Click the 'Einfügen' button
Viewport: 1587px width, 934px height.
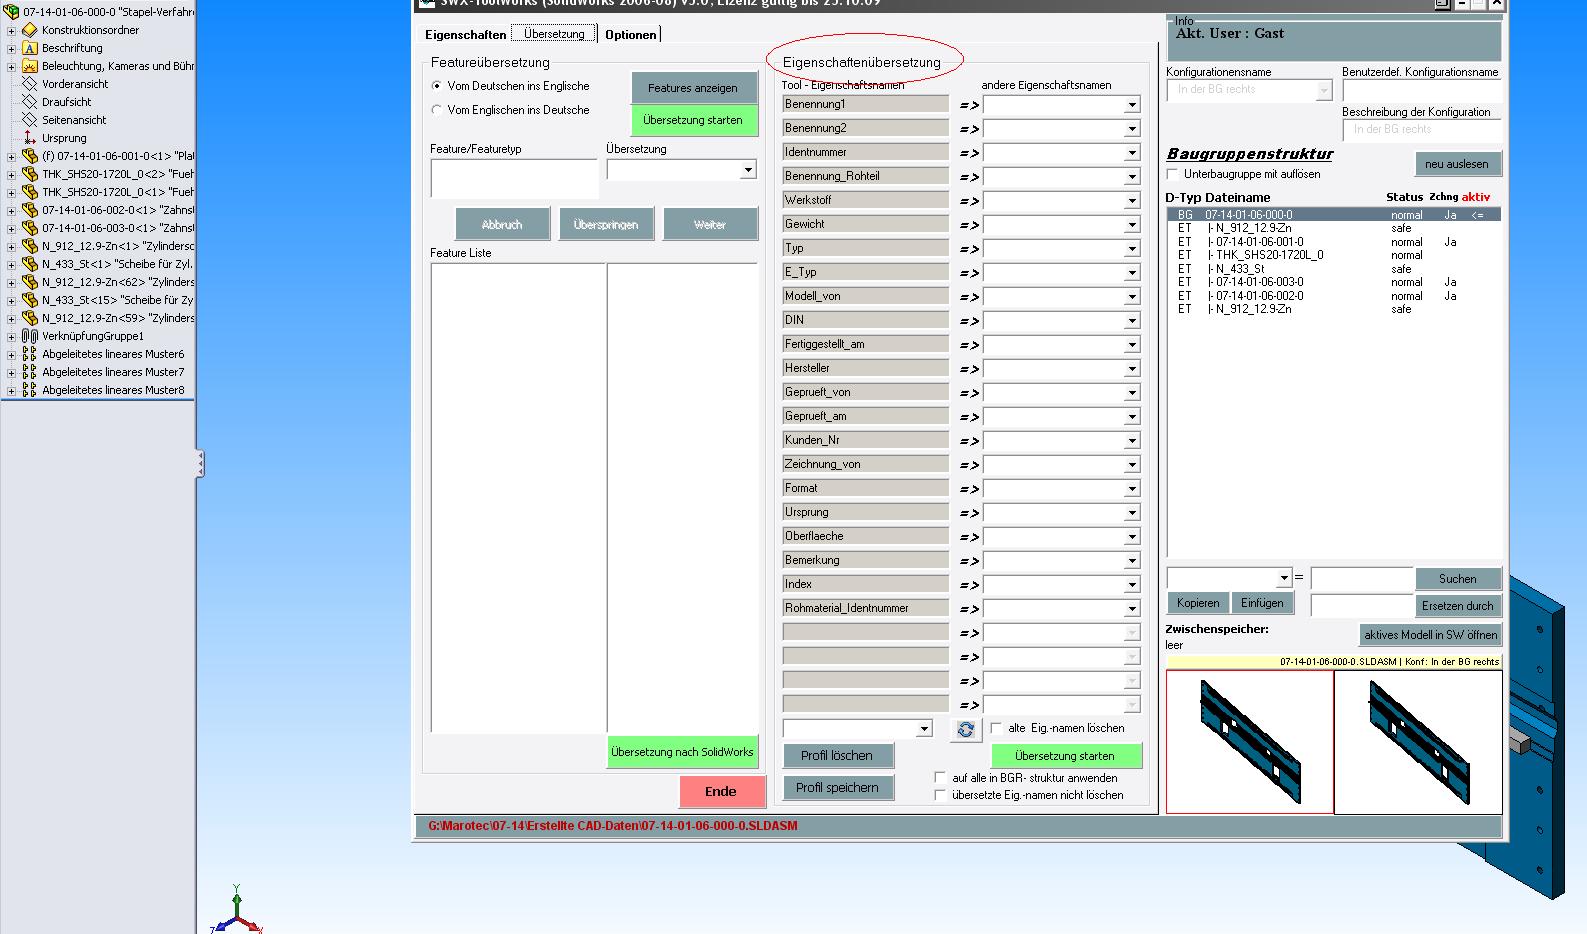click(1262, 603)
